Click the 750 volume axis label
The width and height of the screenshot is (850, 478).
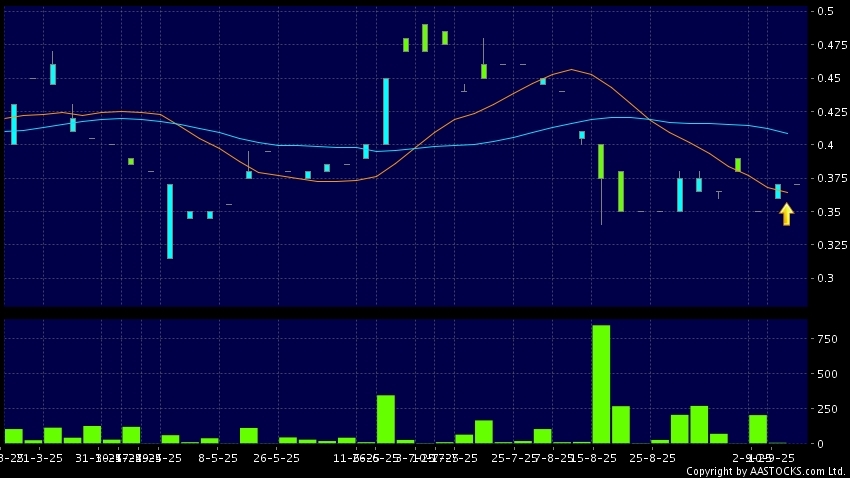(827, 339)
